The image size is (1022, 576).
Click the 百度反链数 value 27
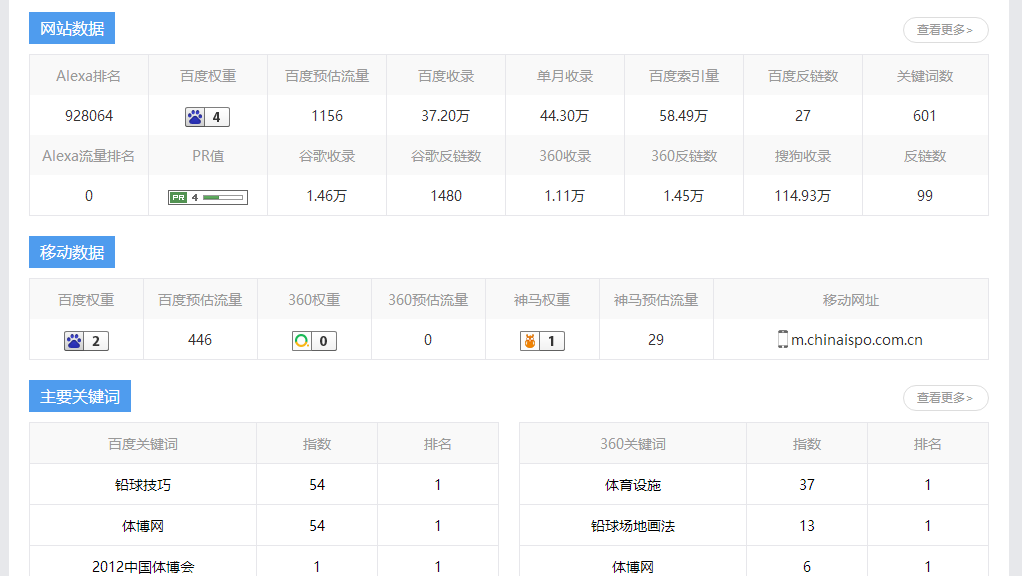coord(802,116)
